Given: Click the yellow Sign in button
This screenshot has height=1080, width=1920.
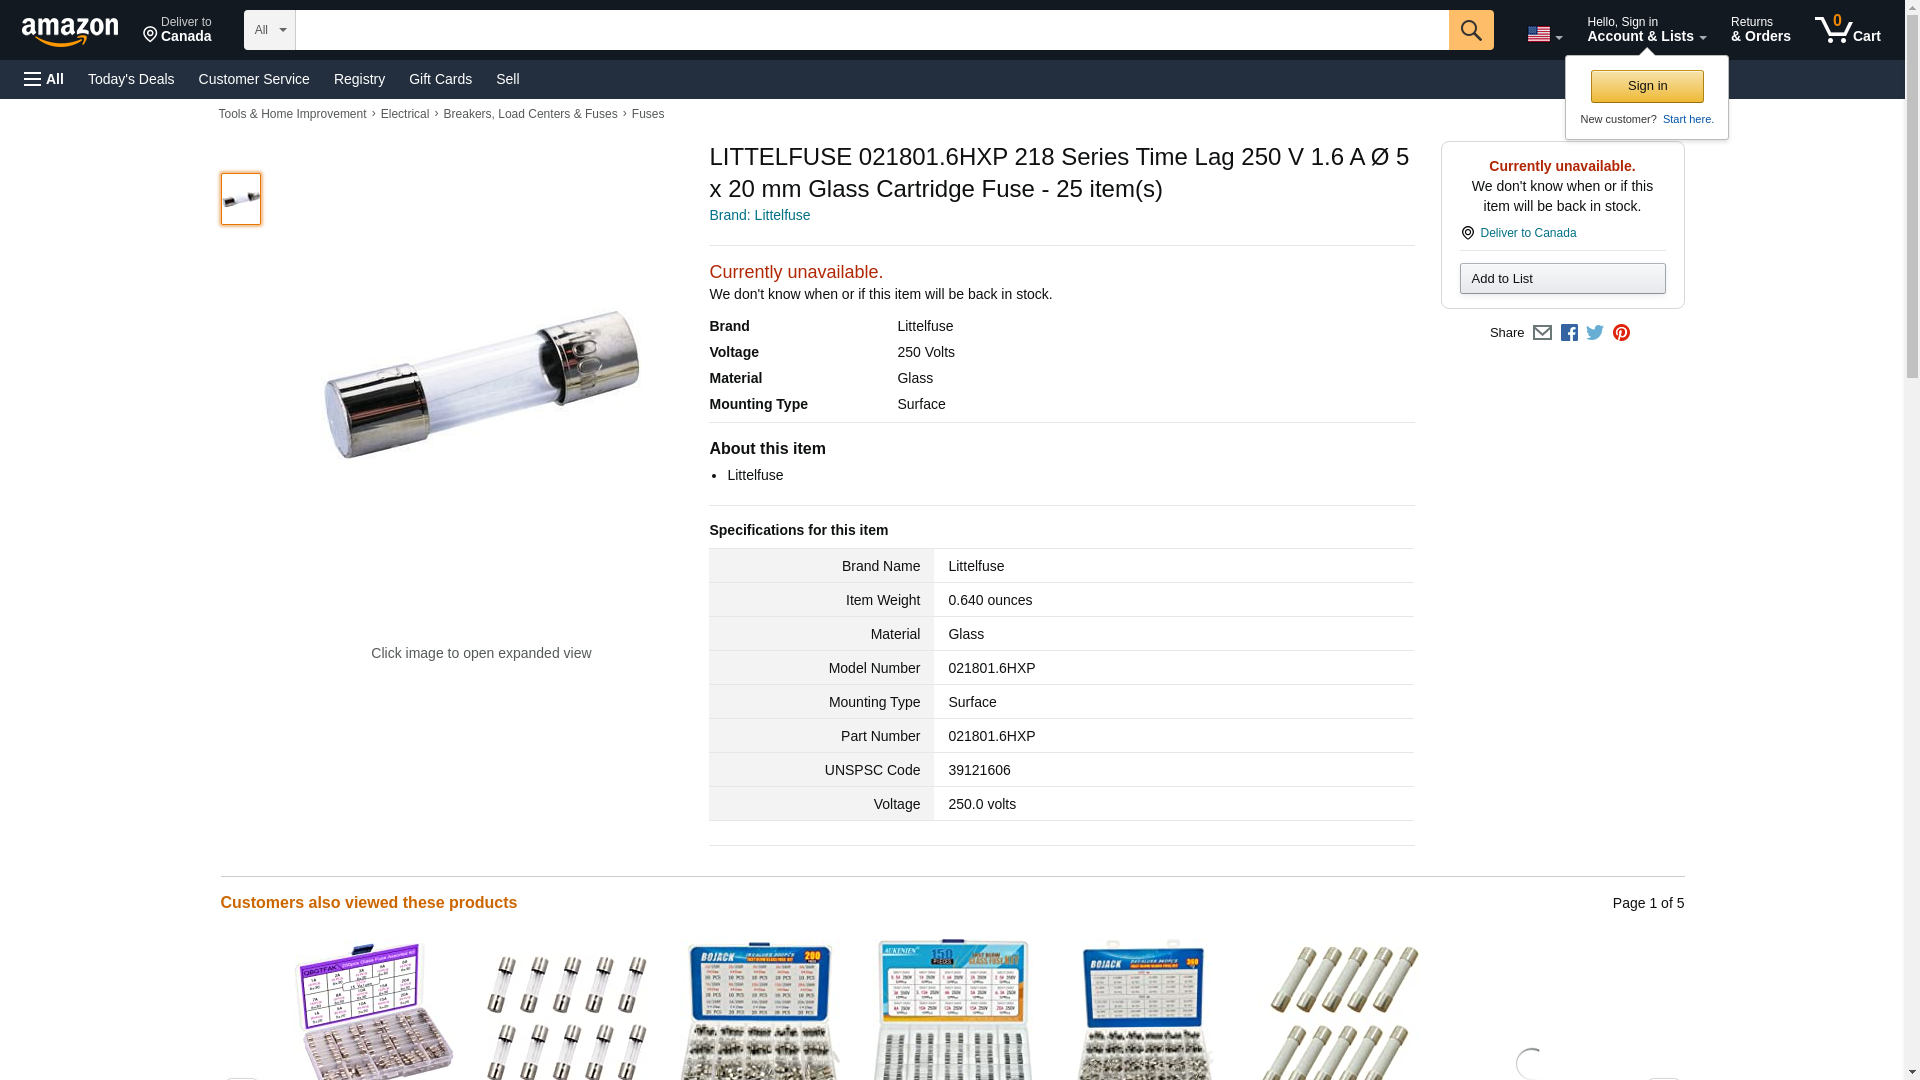Looking at the screenshot, I should coord(1647,86).
